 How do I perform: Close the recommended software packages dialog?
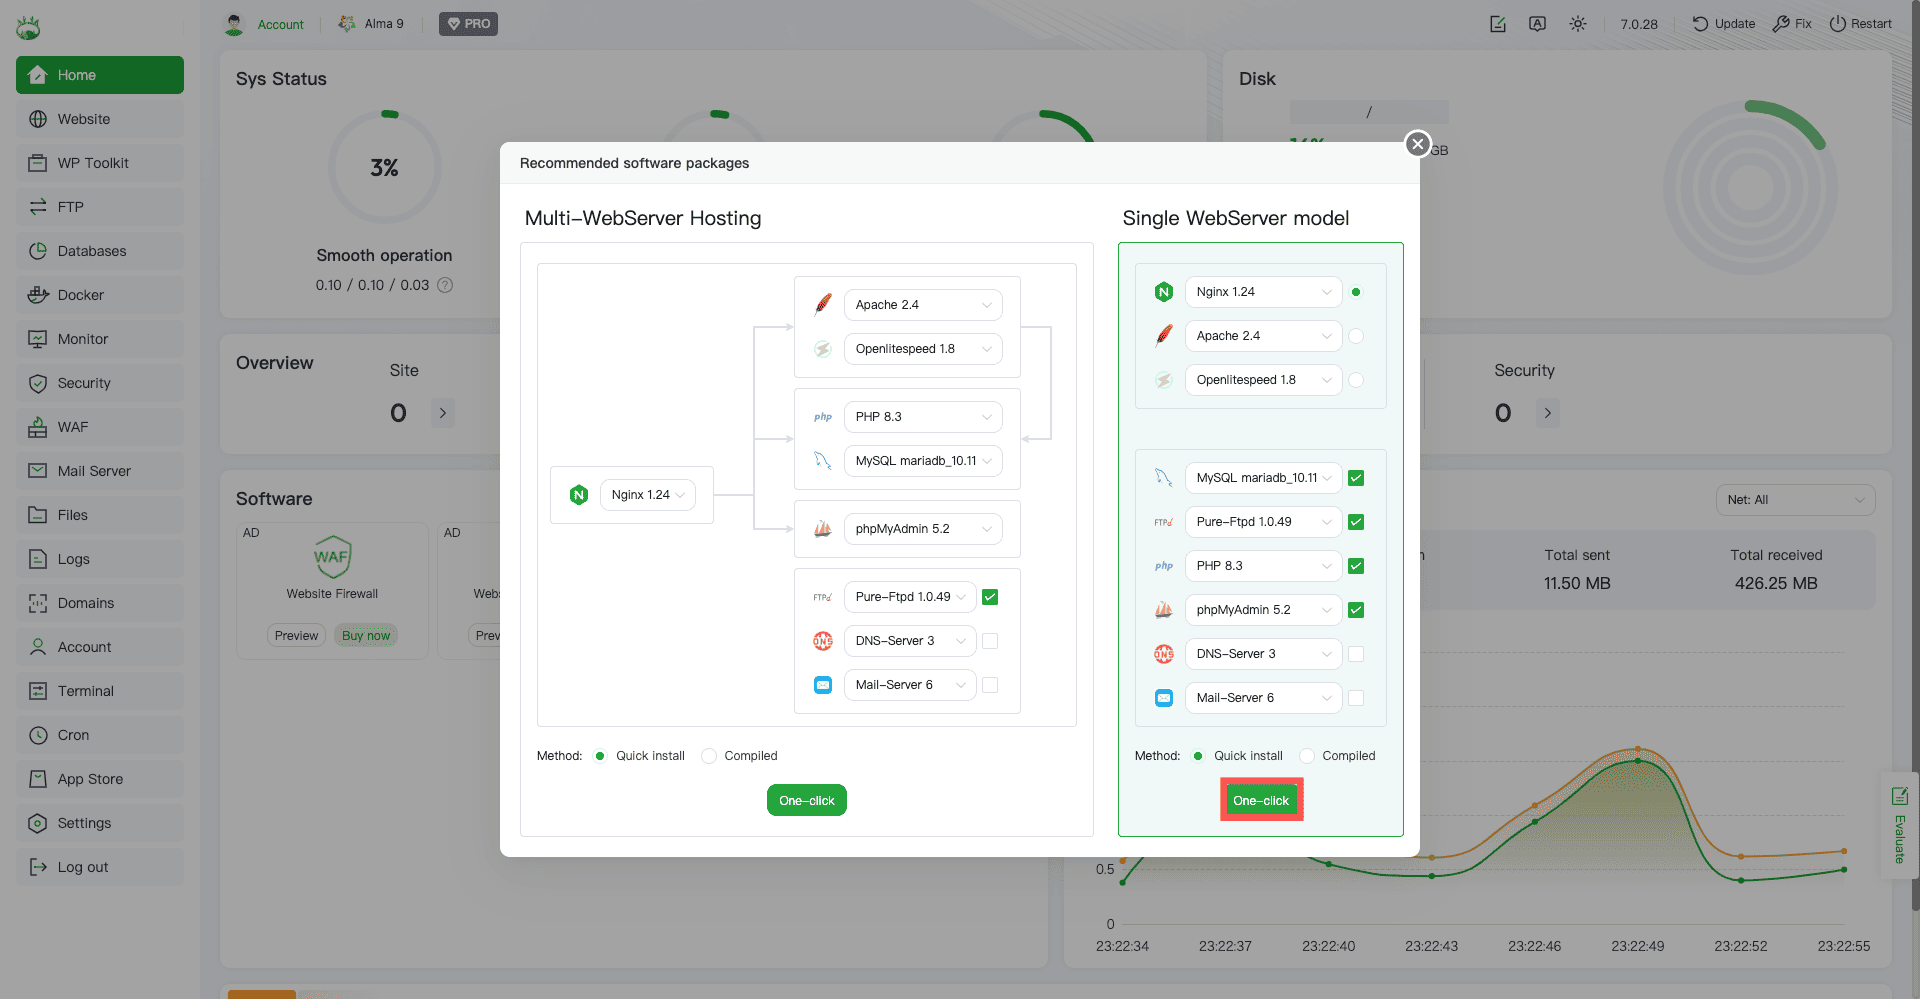(1417, 144)
